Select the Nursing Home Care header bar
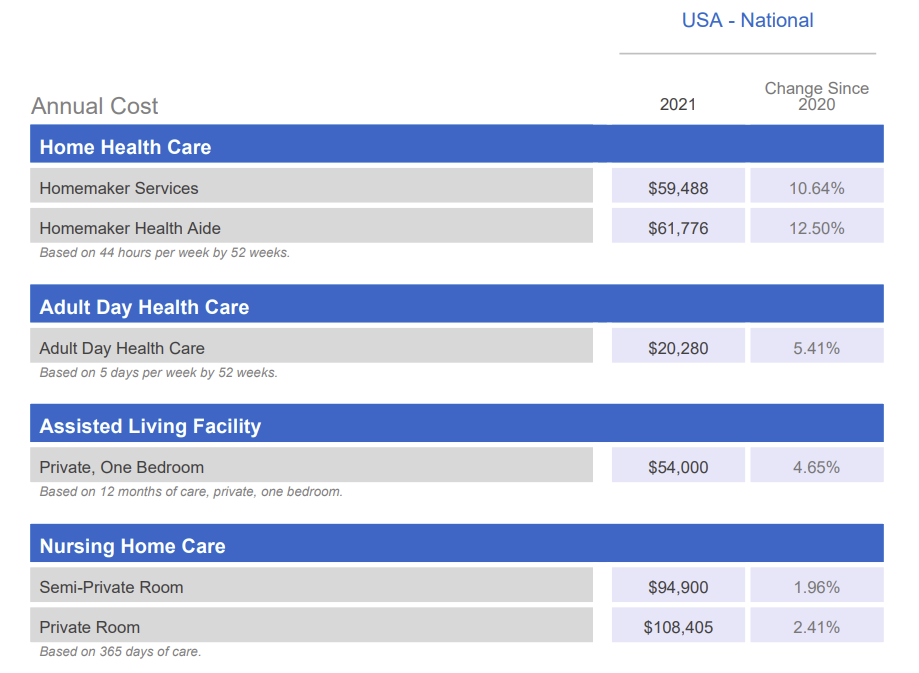 pos(457,543)
